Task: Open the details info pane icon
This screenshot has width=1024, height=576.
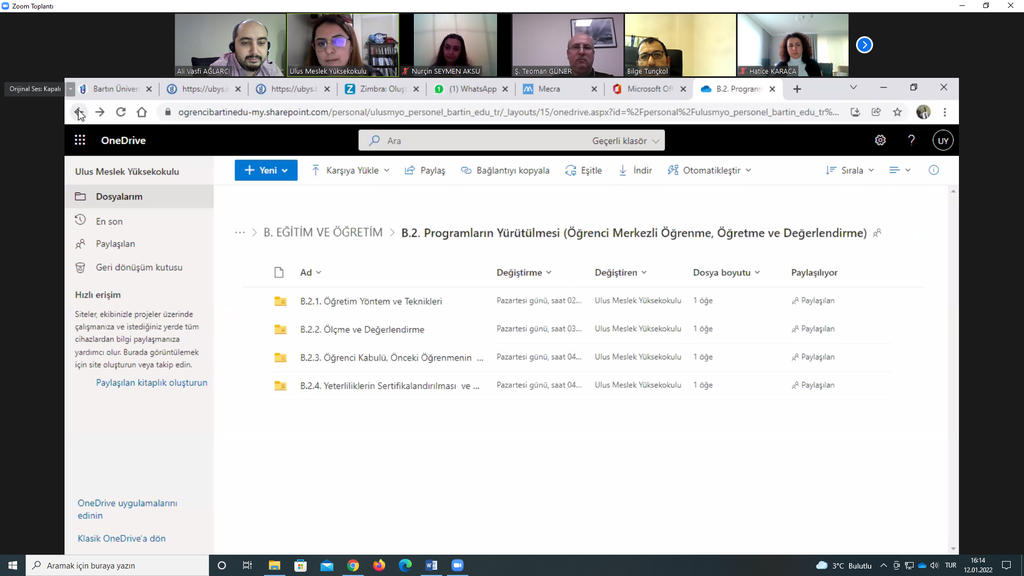Action: [x=933, y=171]
